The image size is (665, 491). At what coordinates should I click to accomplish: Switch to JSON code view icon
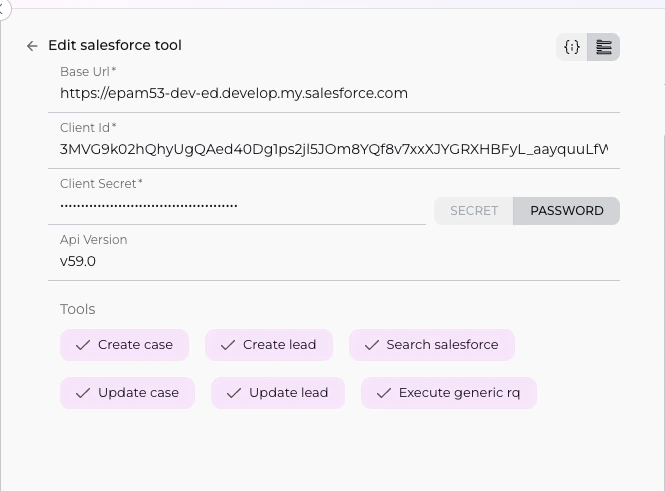(572, 47)
